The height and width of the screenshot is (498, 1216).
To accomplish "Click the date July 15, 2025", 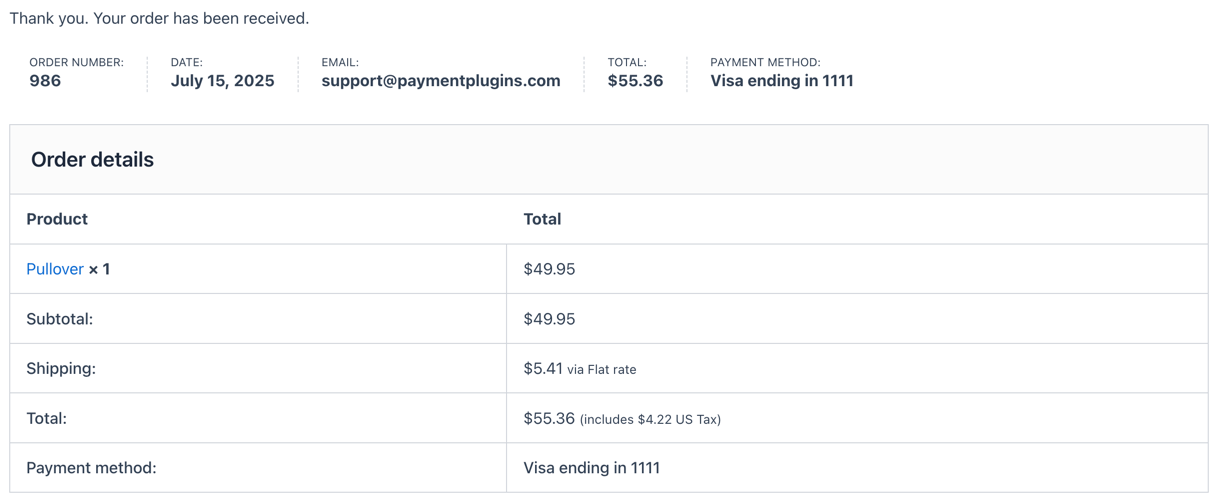I will click(222, 81).
